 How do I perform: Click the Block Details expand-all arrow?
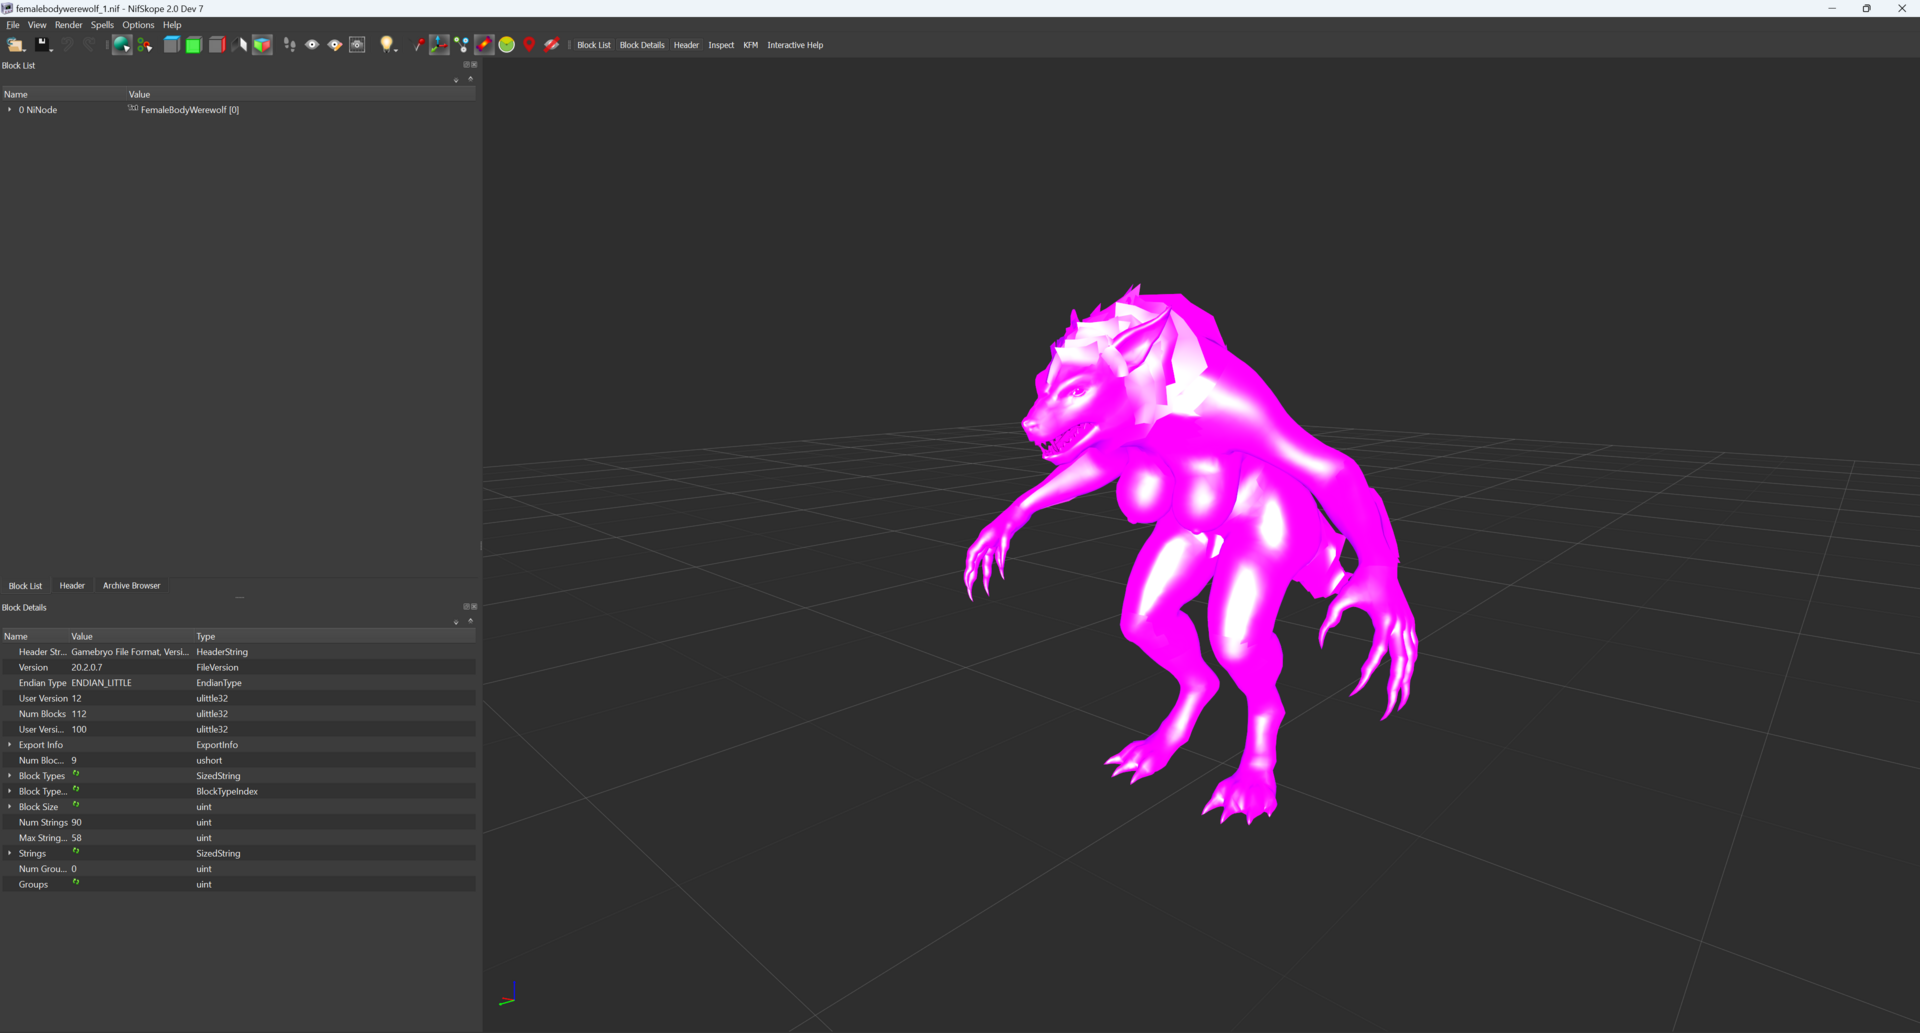click(456, 622)
